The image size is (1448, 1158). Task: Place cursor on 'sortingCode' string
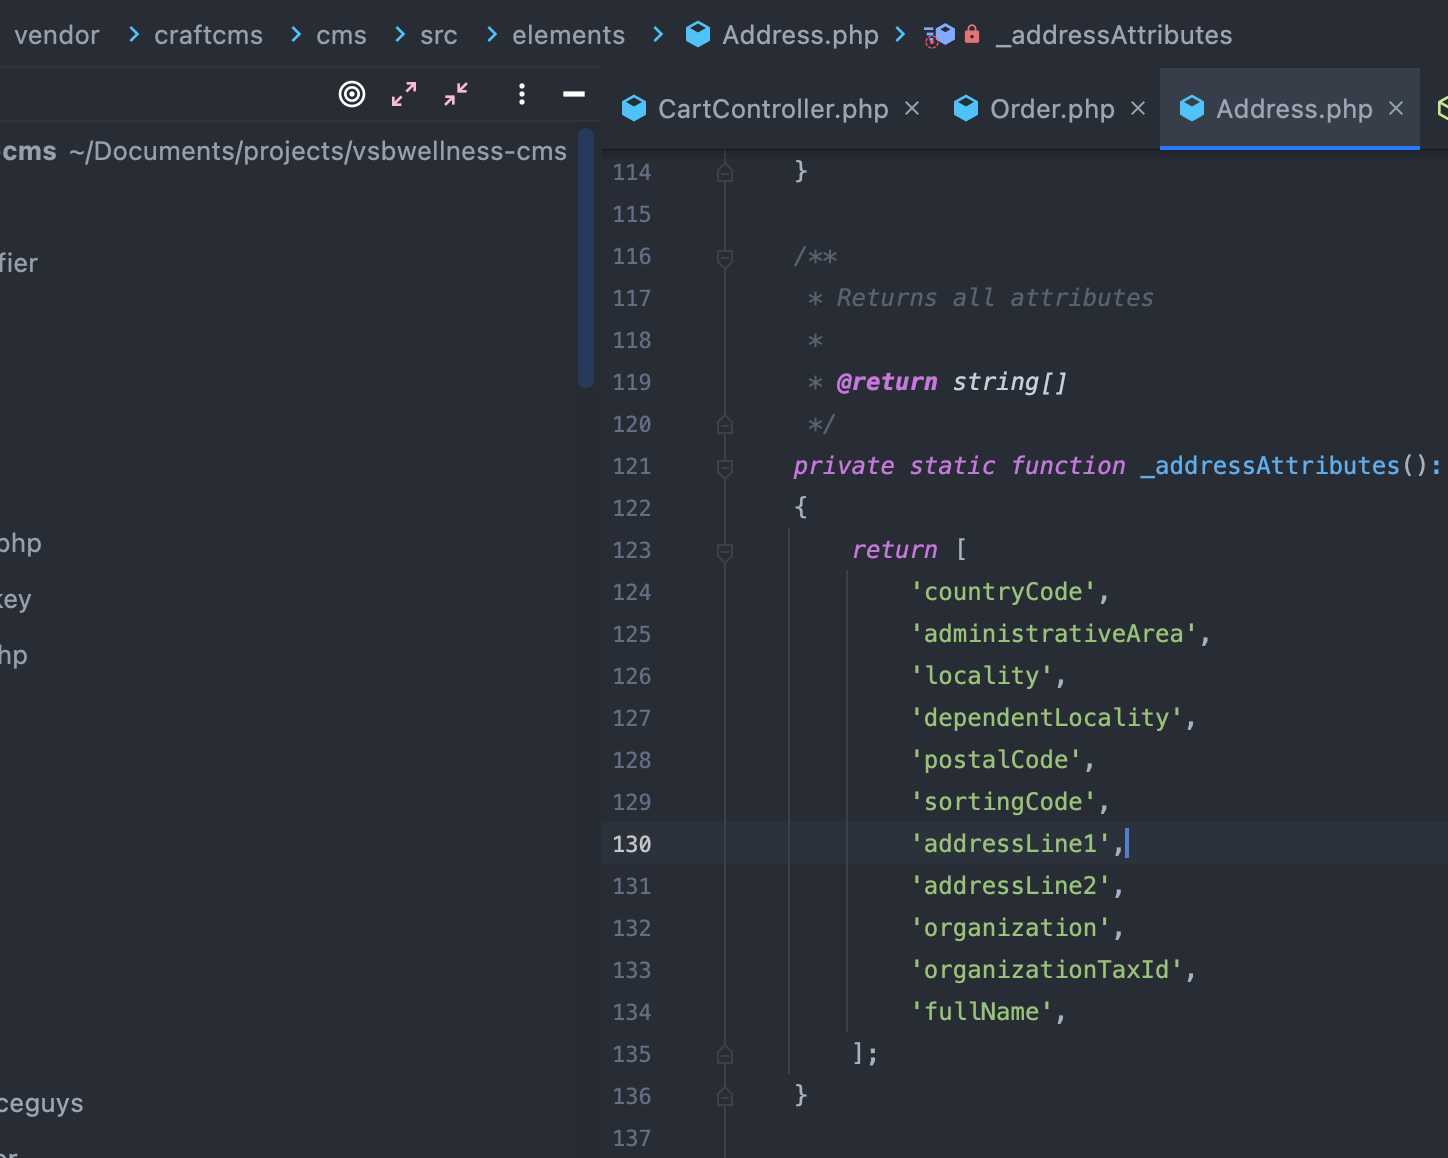tap(1003, 802)
